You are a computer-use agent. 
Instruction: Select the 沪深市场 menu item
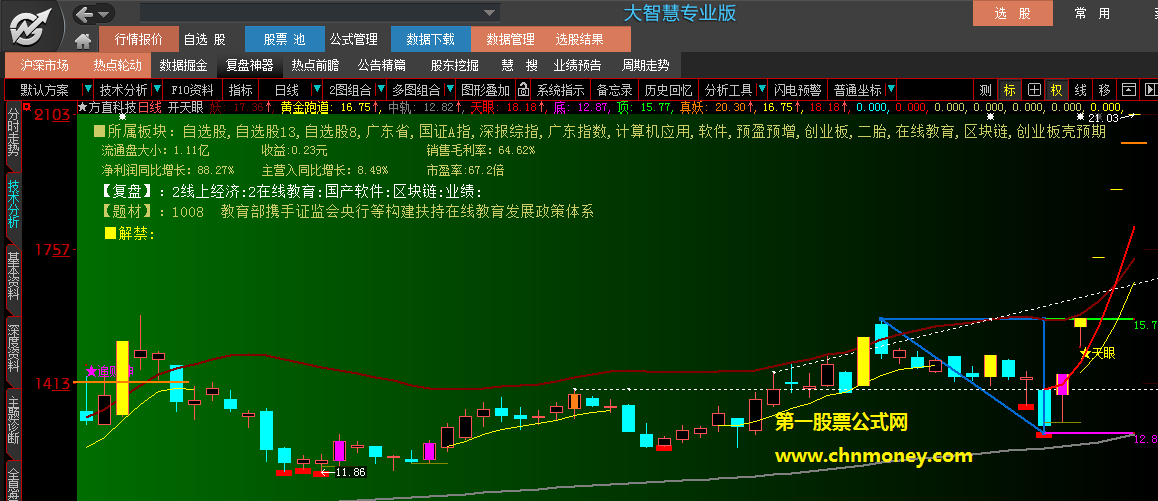[x=44, y=65]
